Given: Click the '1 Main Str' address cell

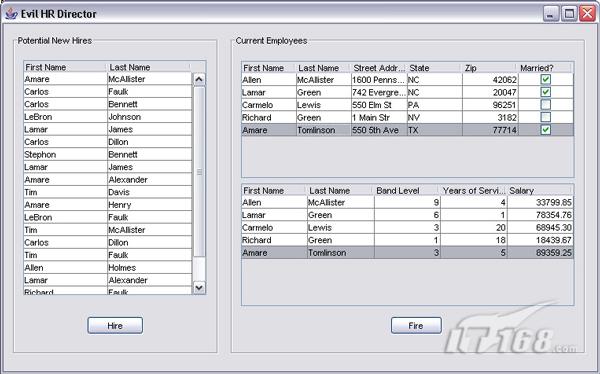Looking at the screenshot, I should click(x=379, y=118).
